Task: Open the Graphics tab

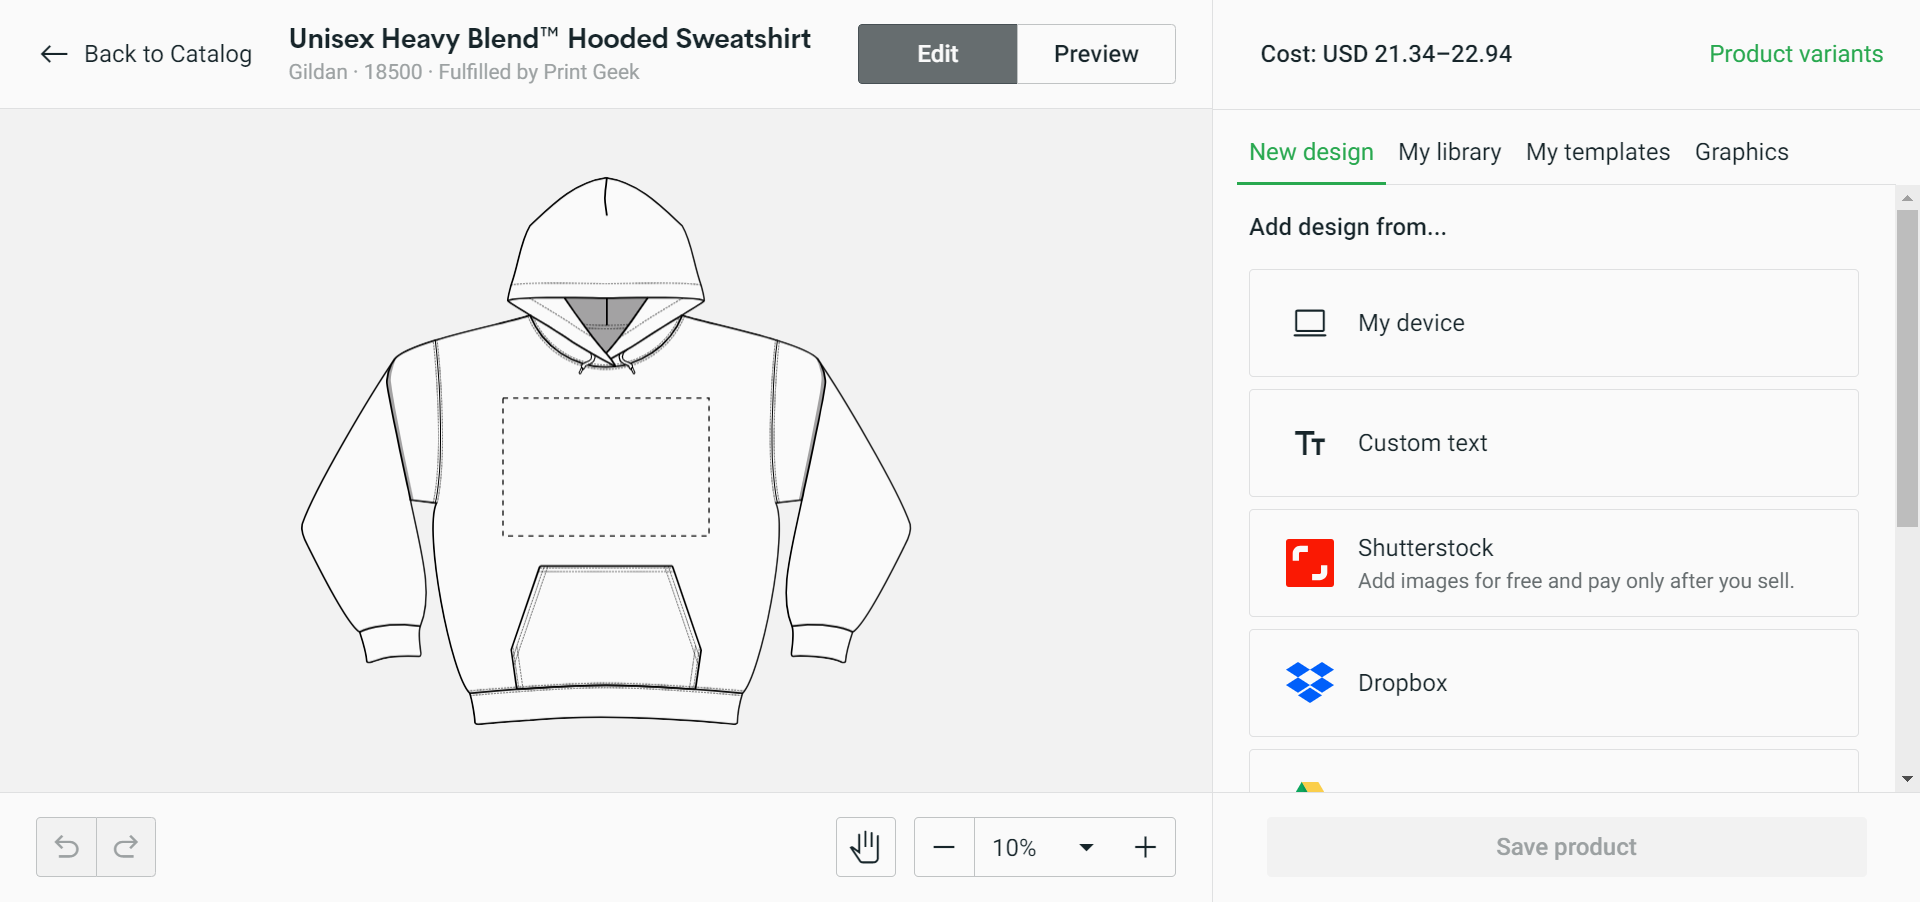Action: 1741,152
